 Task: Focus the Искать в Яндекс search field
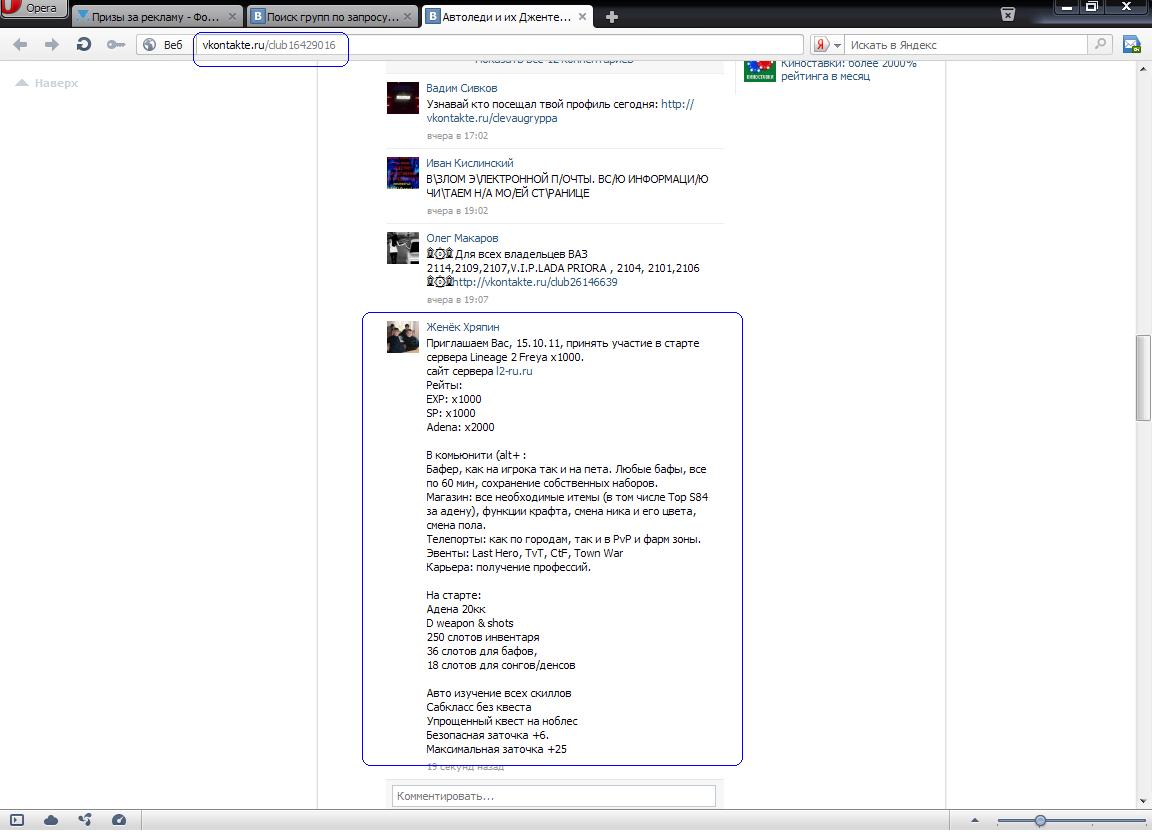tap(965, 45)
